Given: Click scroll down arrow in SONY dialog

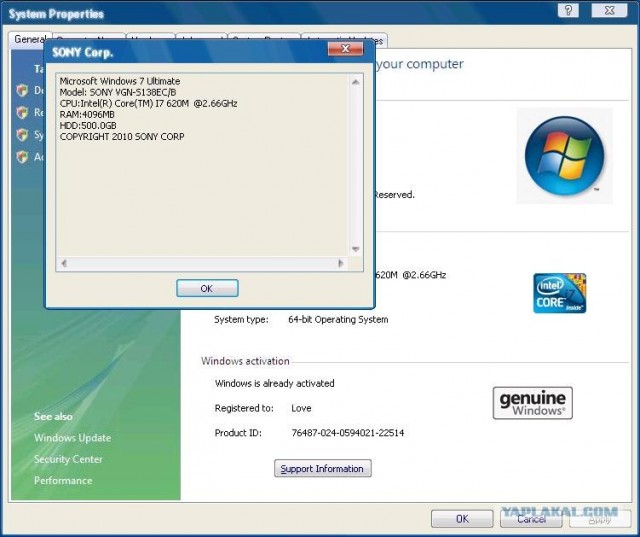Looking at the screenshot, I should click(356, 249).
